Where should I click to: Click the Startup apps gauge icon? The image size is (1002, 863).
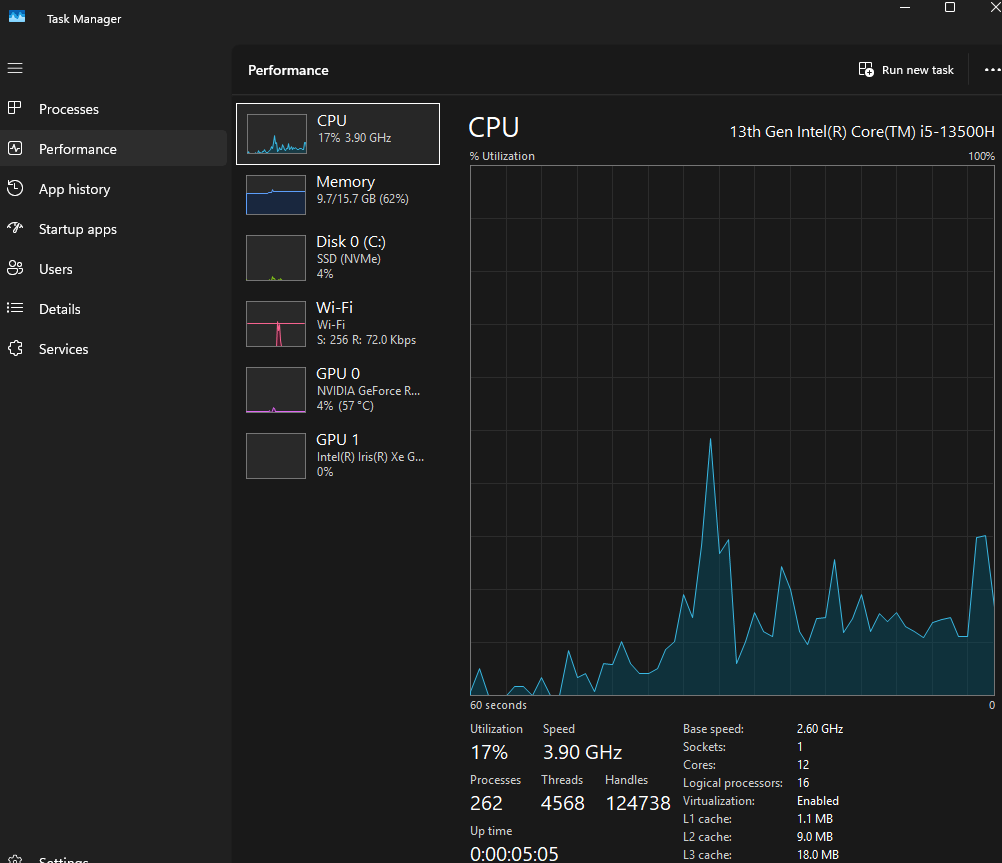point(15,228)
